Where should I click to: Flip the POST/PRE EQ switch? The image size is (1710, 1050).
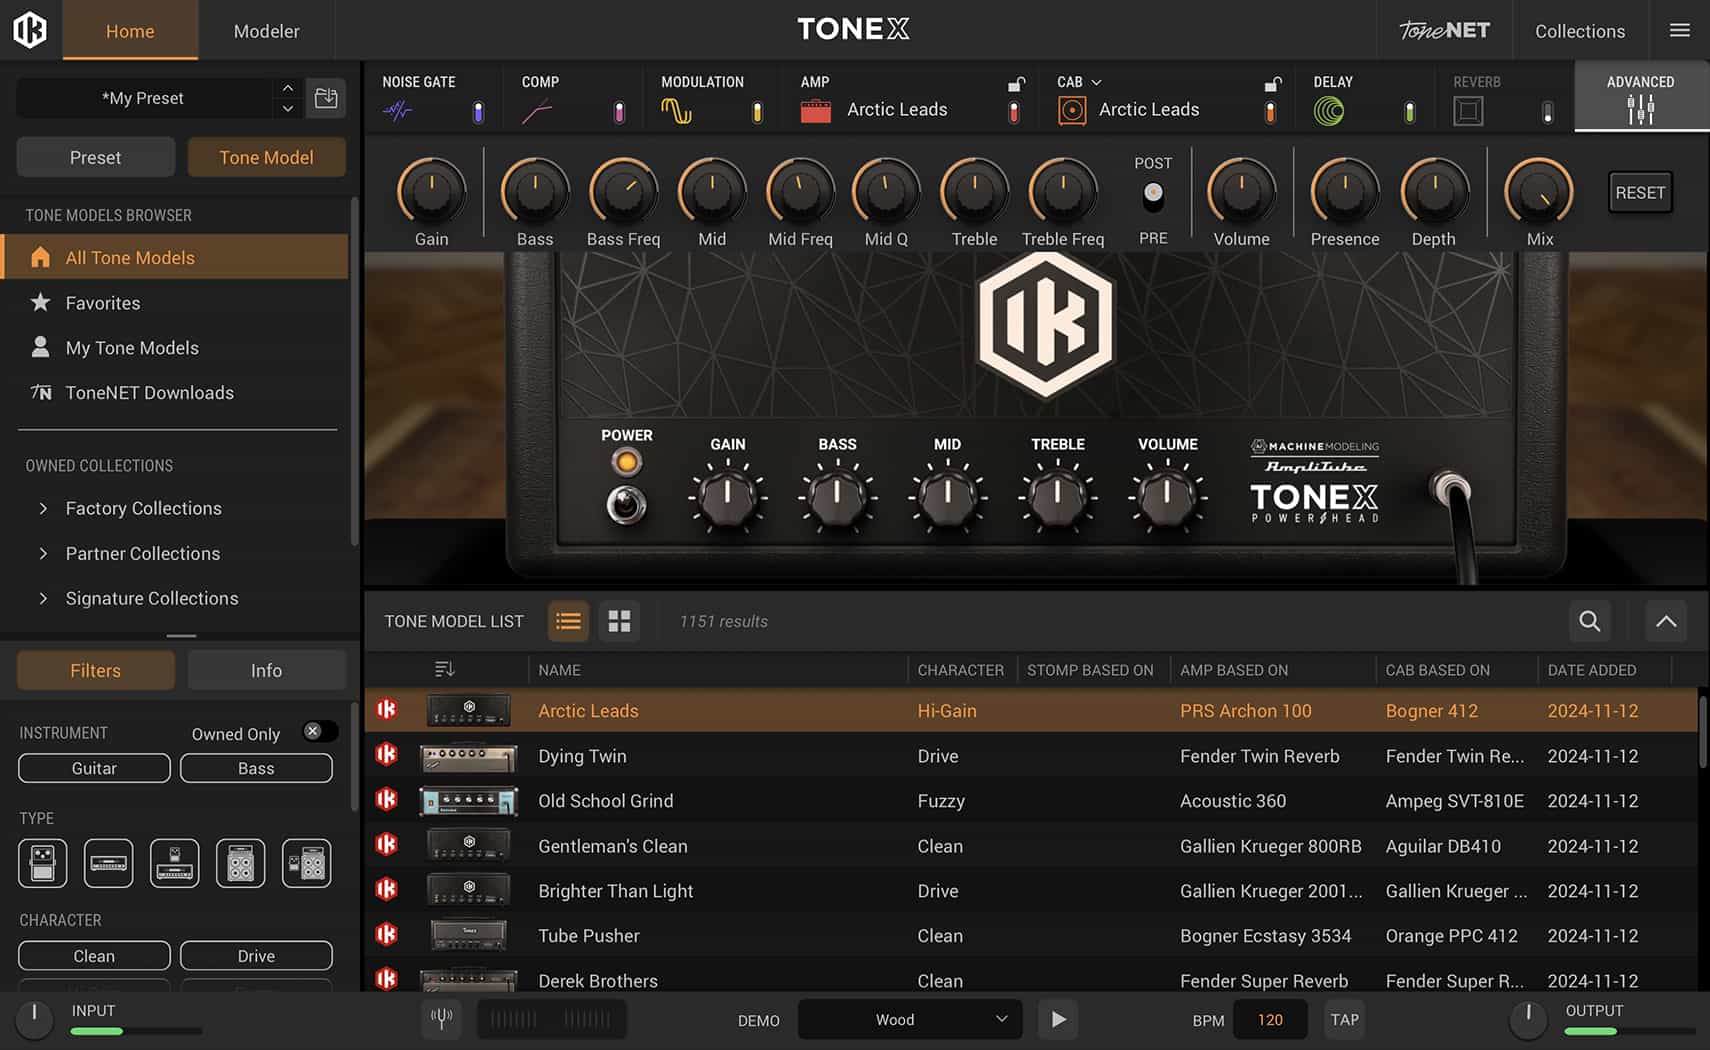point(1153,197)
